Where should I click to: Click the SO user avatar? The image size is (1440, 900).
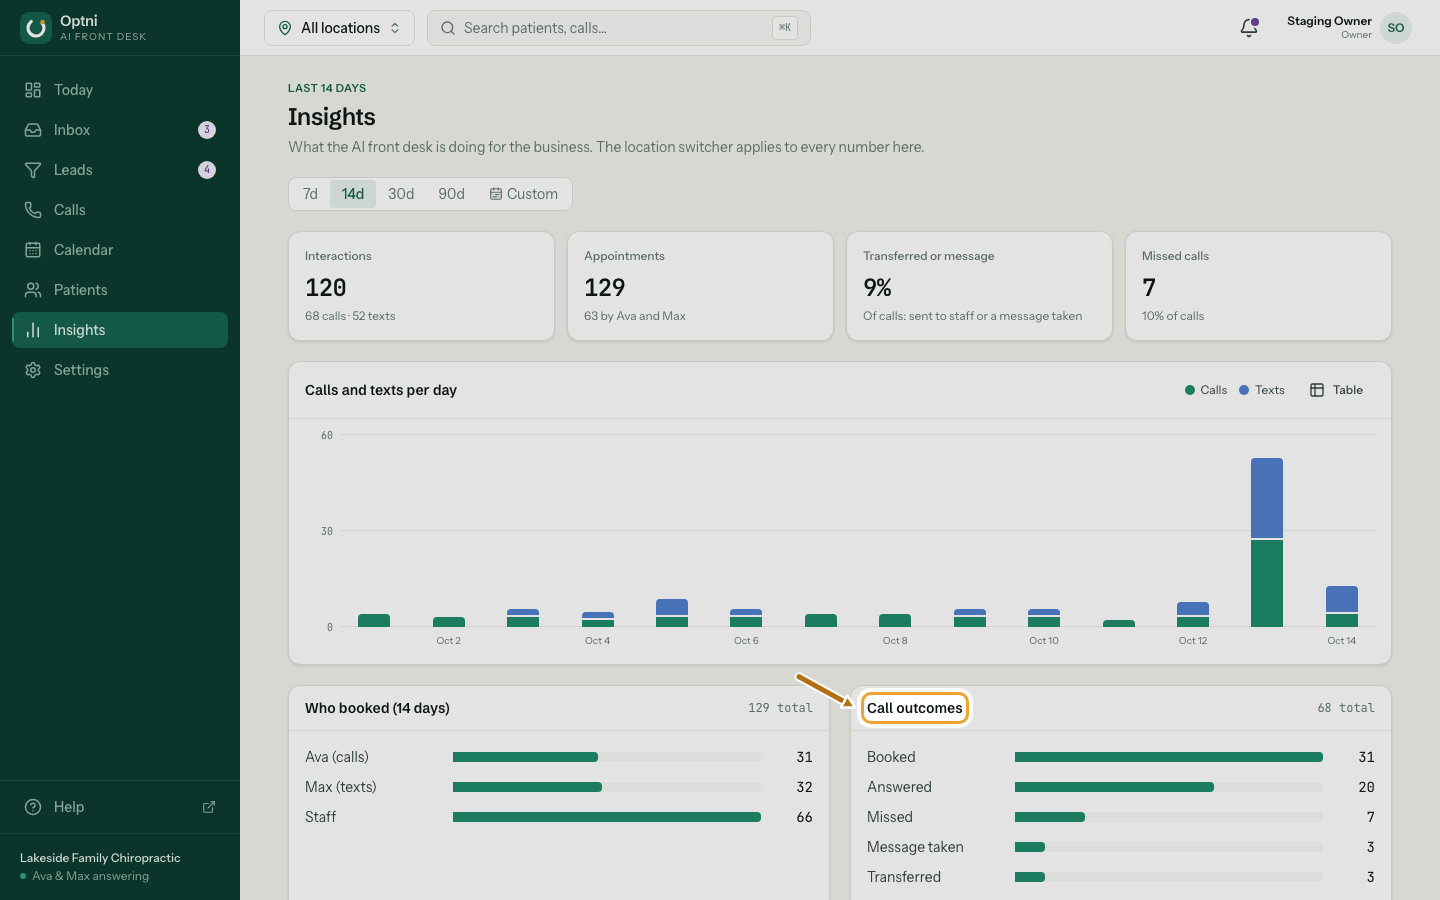pos(1396,28)
